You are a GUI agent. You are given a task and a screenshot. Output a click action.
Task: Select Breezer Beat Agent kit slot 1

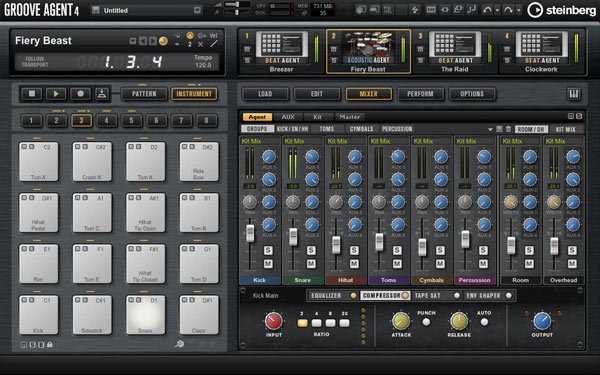(x=282, y=51)
